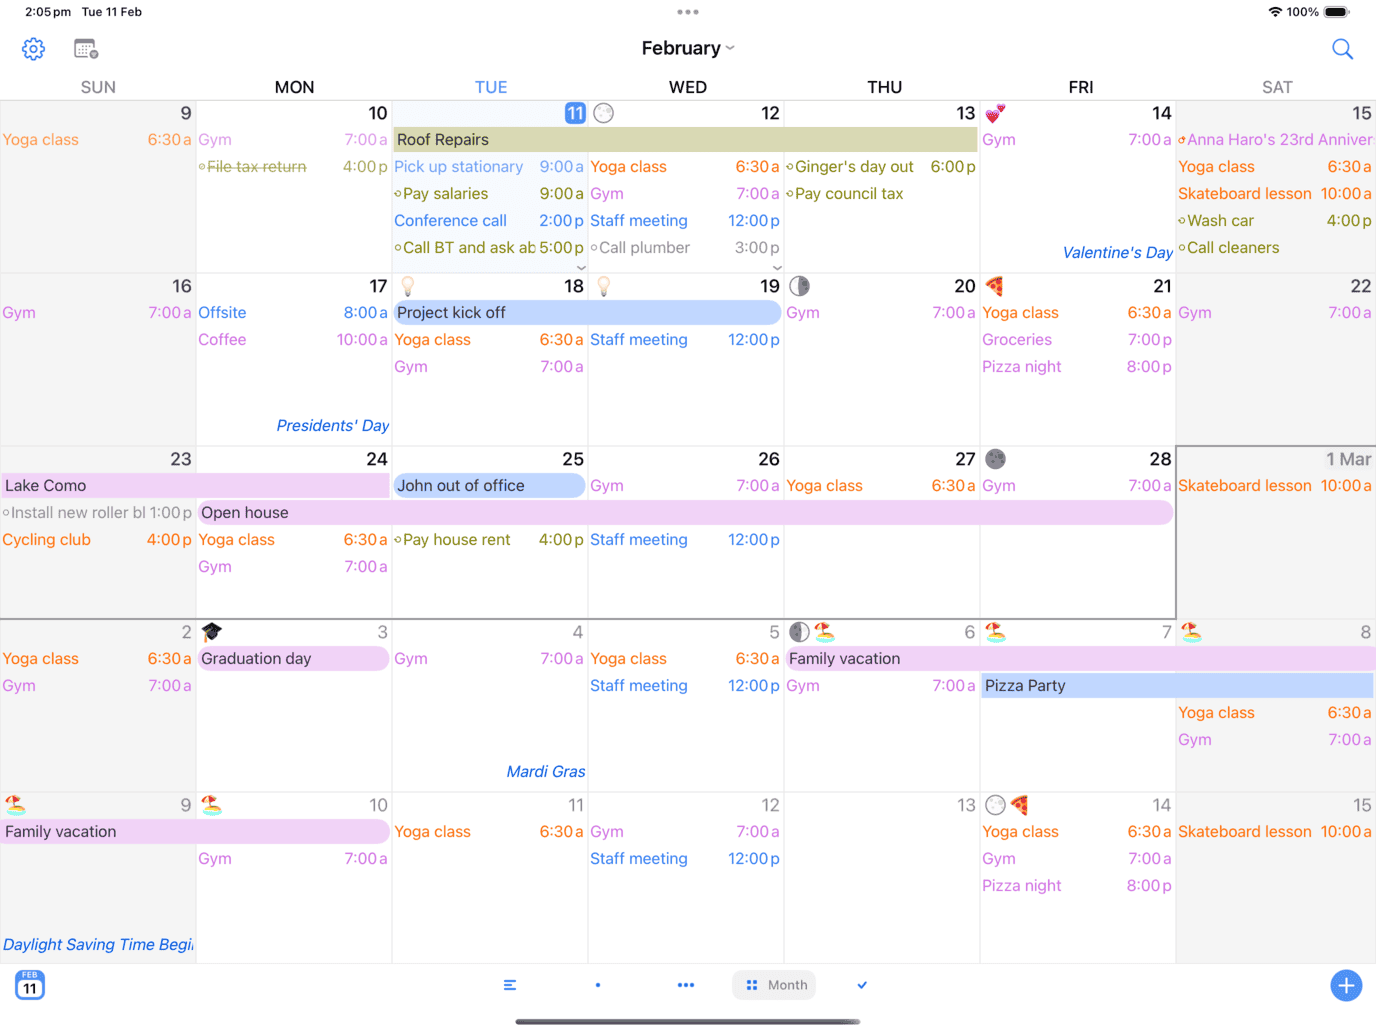Select the 1 Mar date cell
The width and height of the screenshot is (1376, 1032).
tap(1348, 459)
